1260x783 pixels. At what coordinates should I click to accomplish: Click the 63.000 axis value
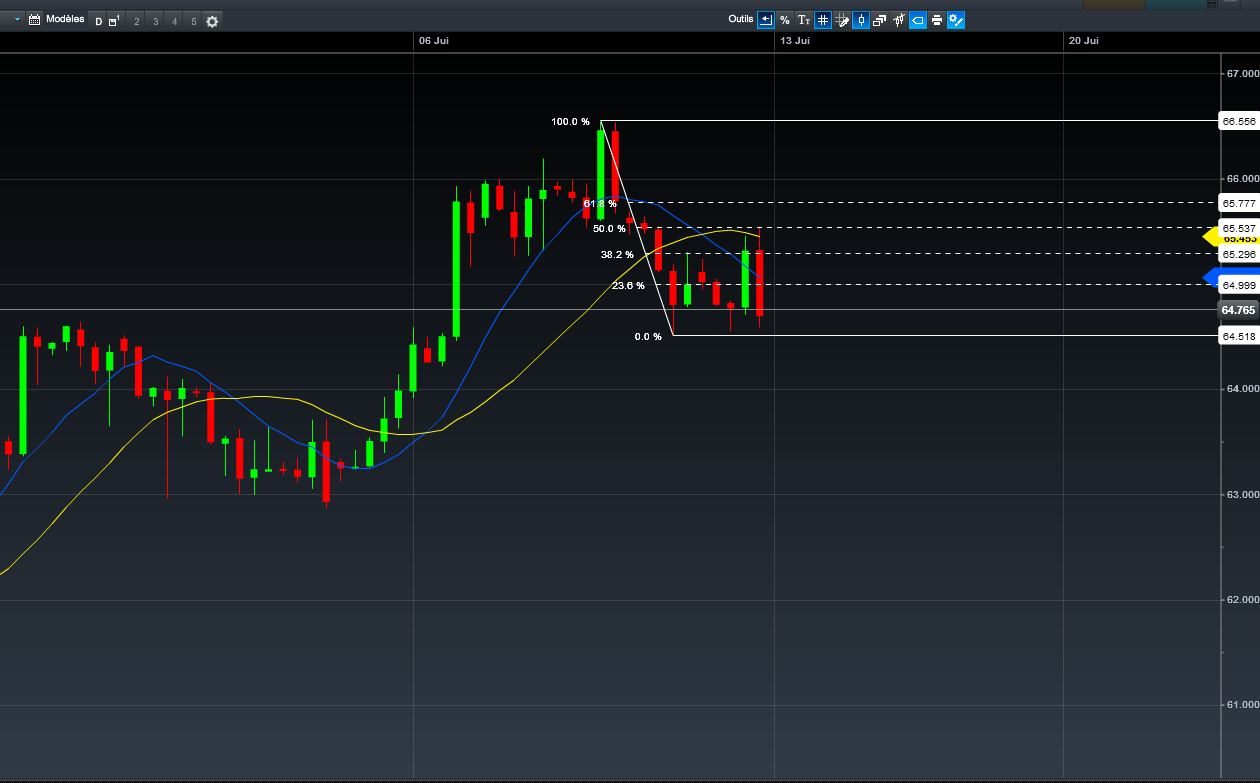pyautogui.click(x=1243, y=494)
